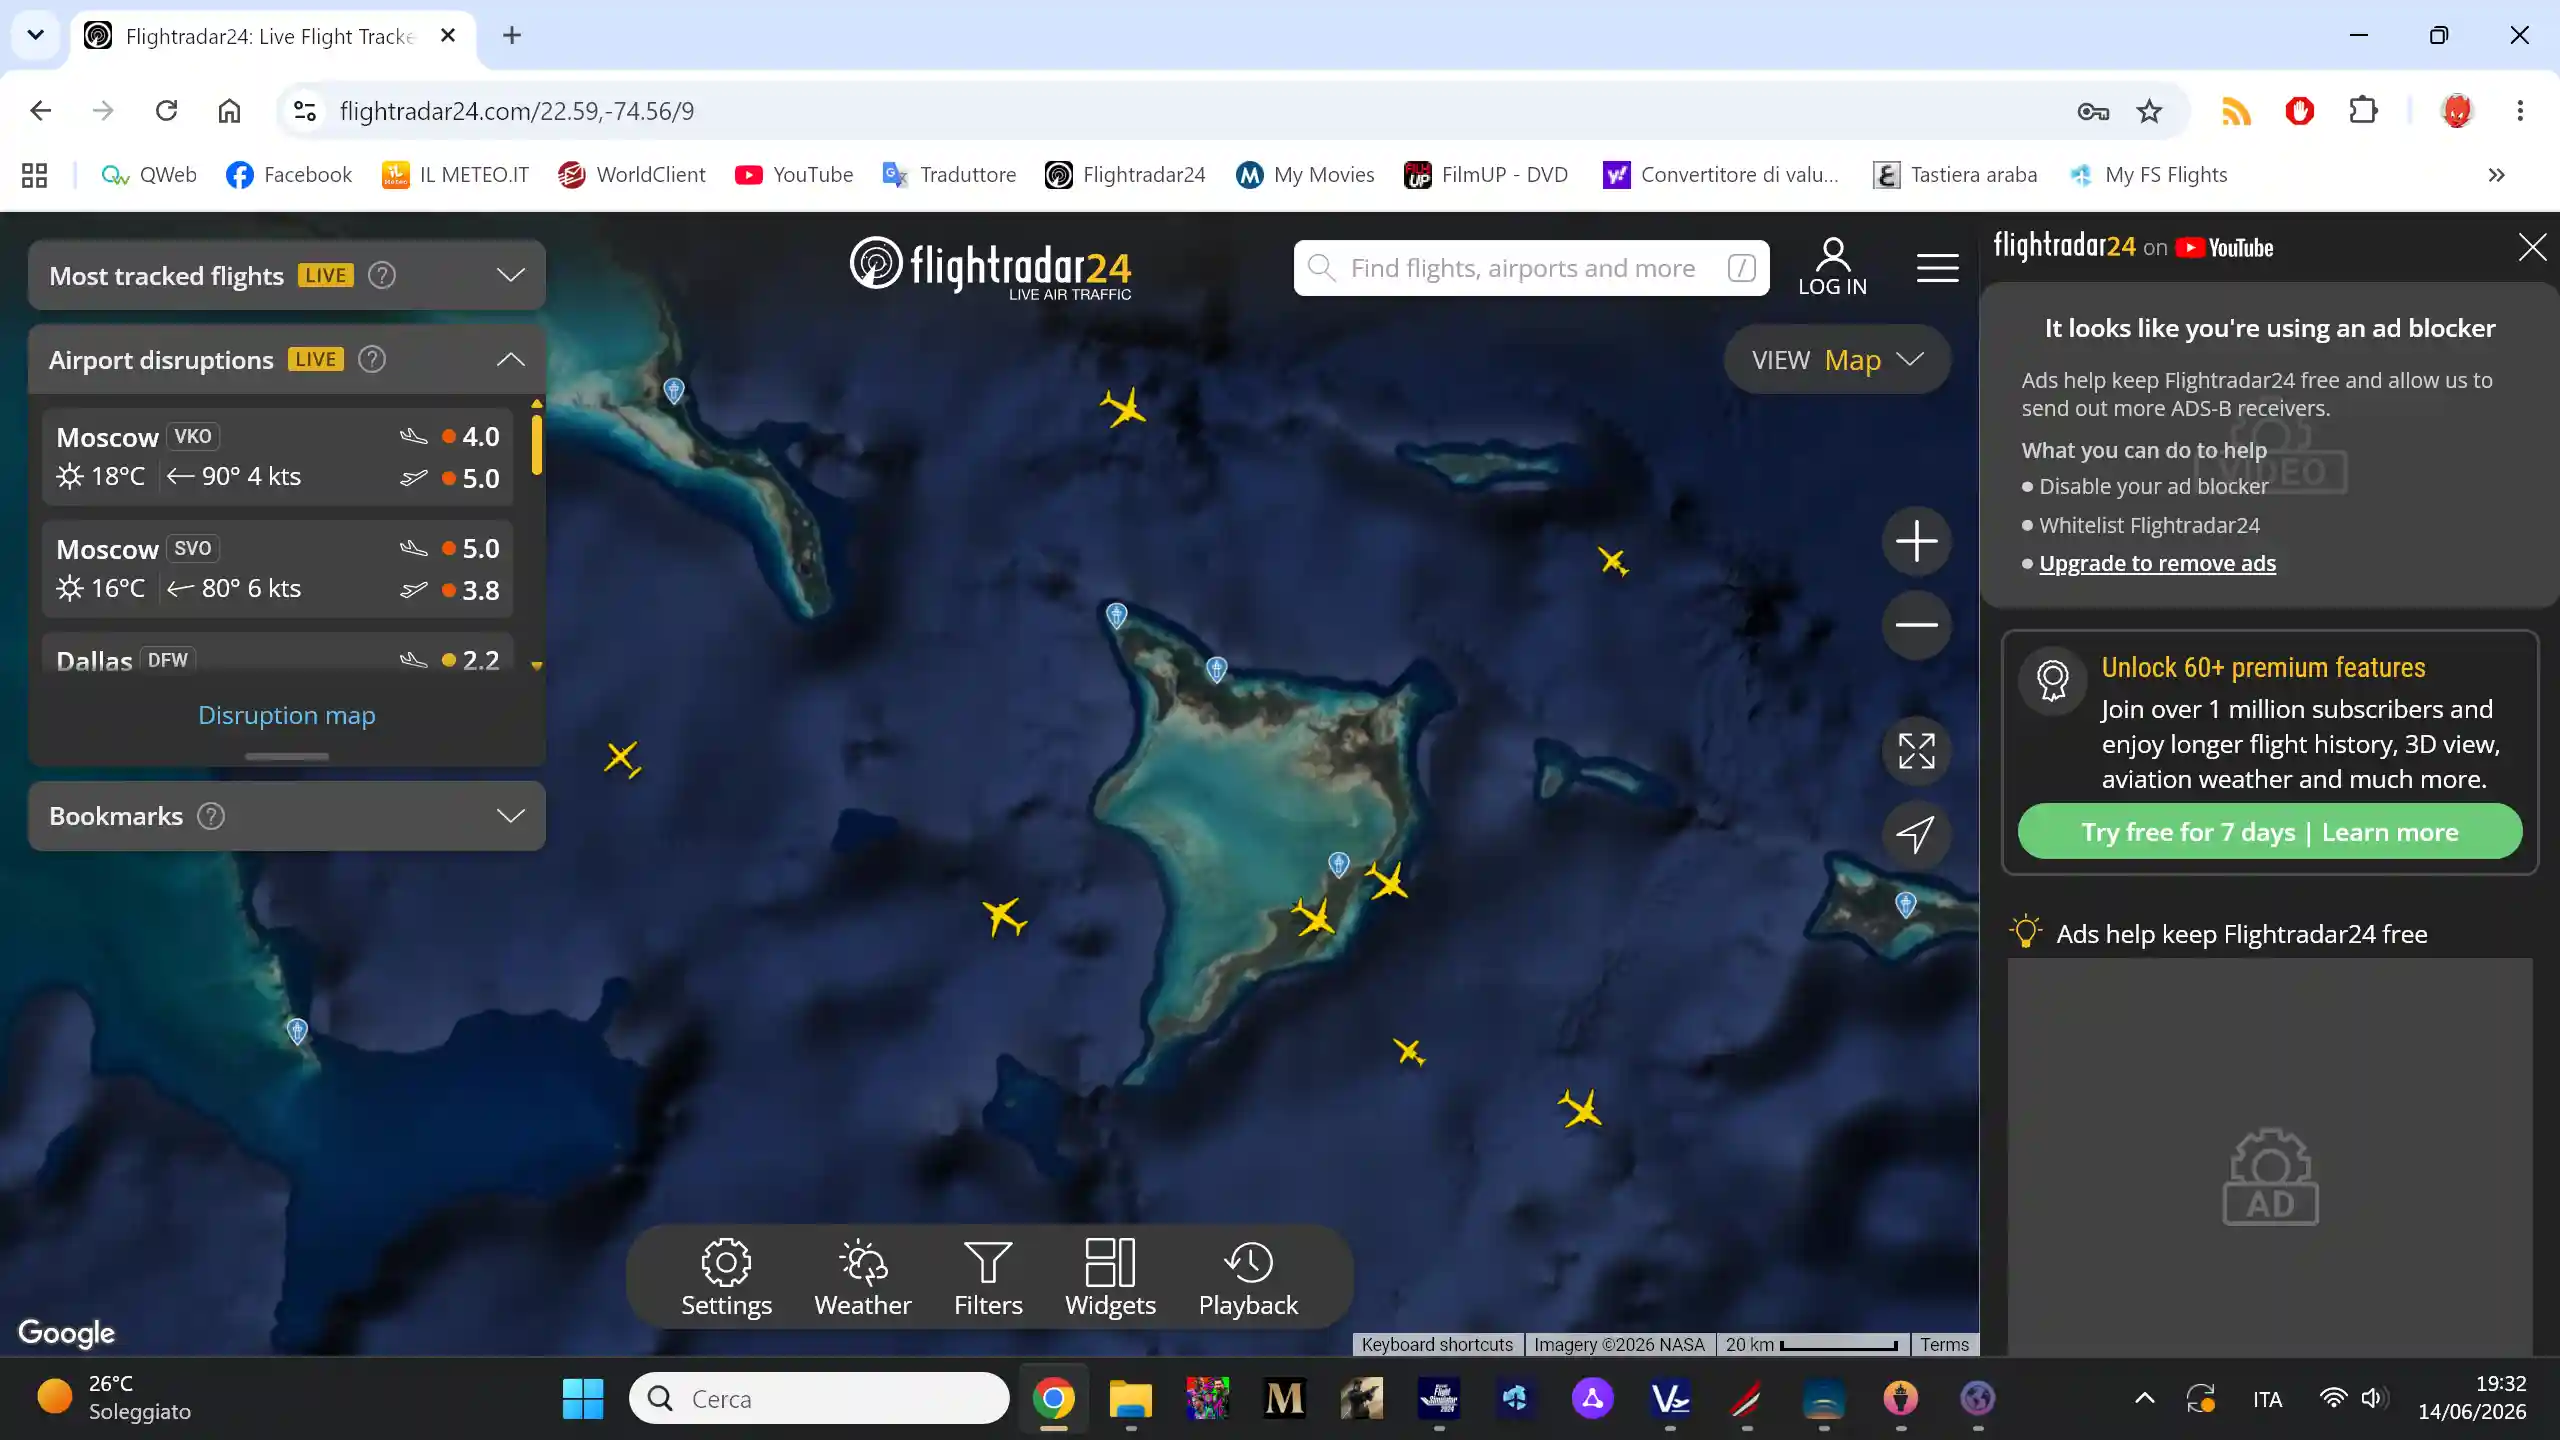Open the VIEW Map dropdown
This screenshot has width=2560, height=1440.
point(1837,360)
